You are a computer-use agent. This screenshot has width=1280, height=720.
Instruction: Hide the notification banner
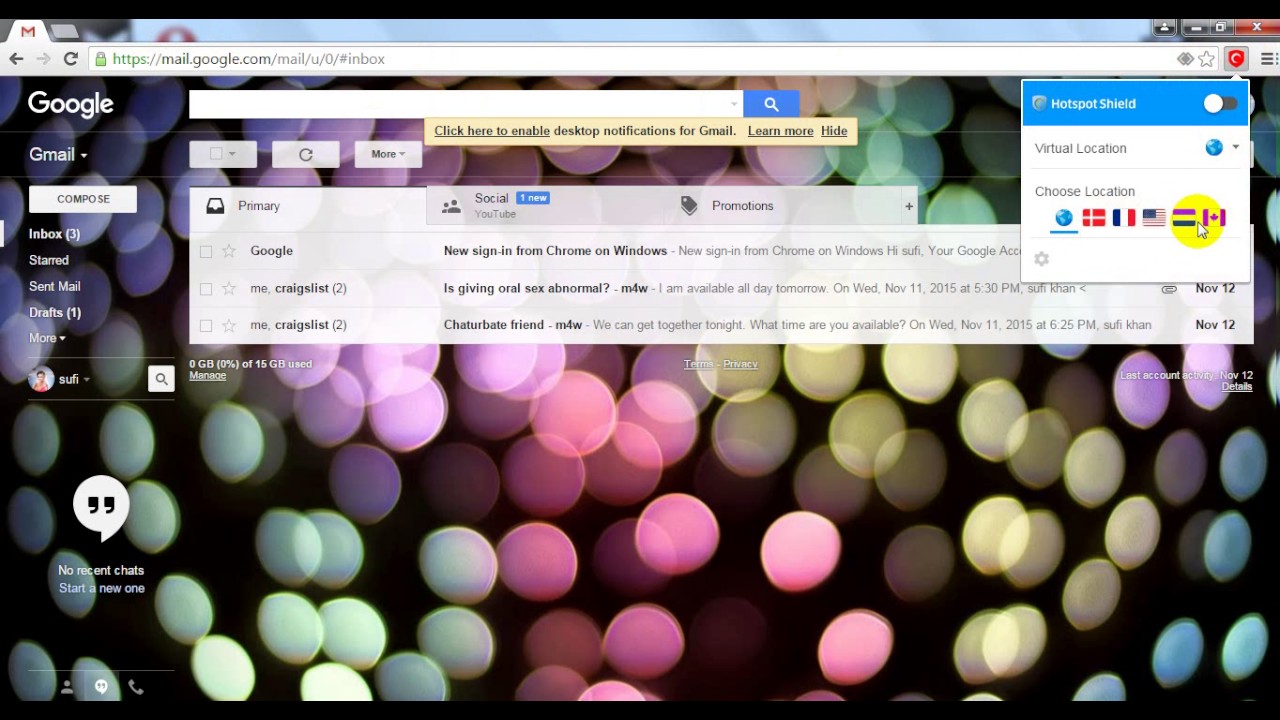point(834,131)
